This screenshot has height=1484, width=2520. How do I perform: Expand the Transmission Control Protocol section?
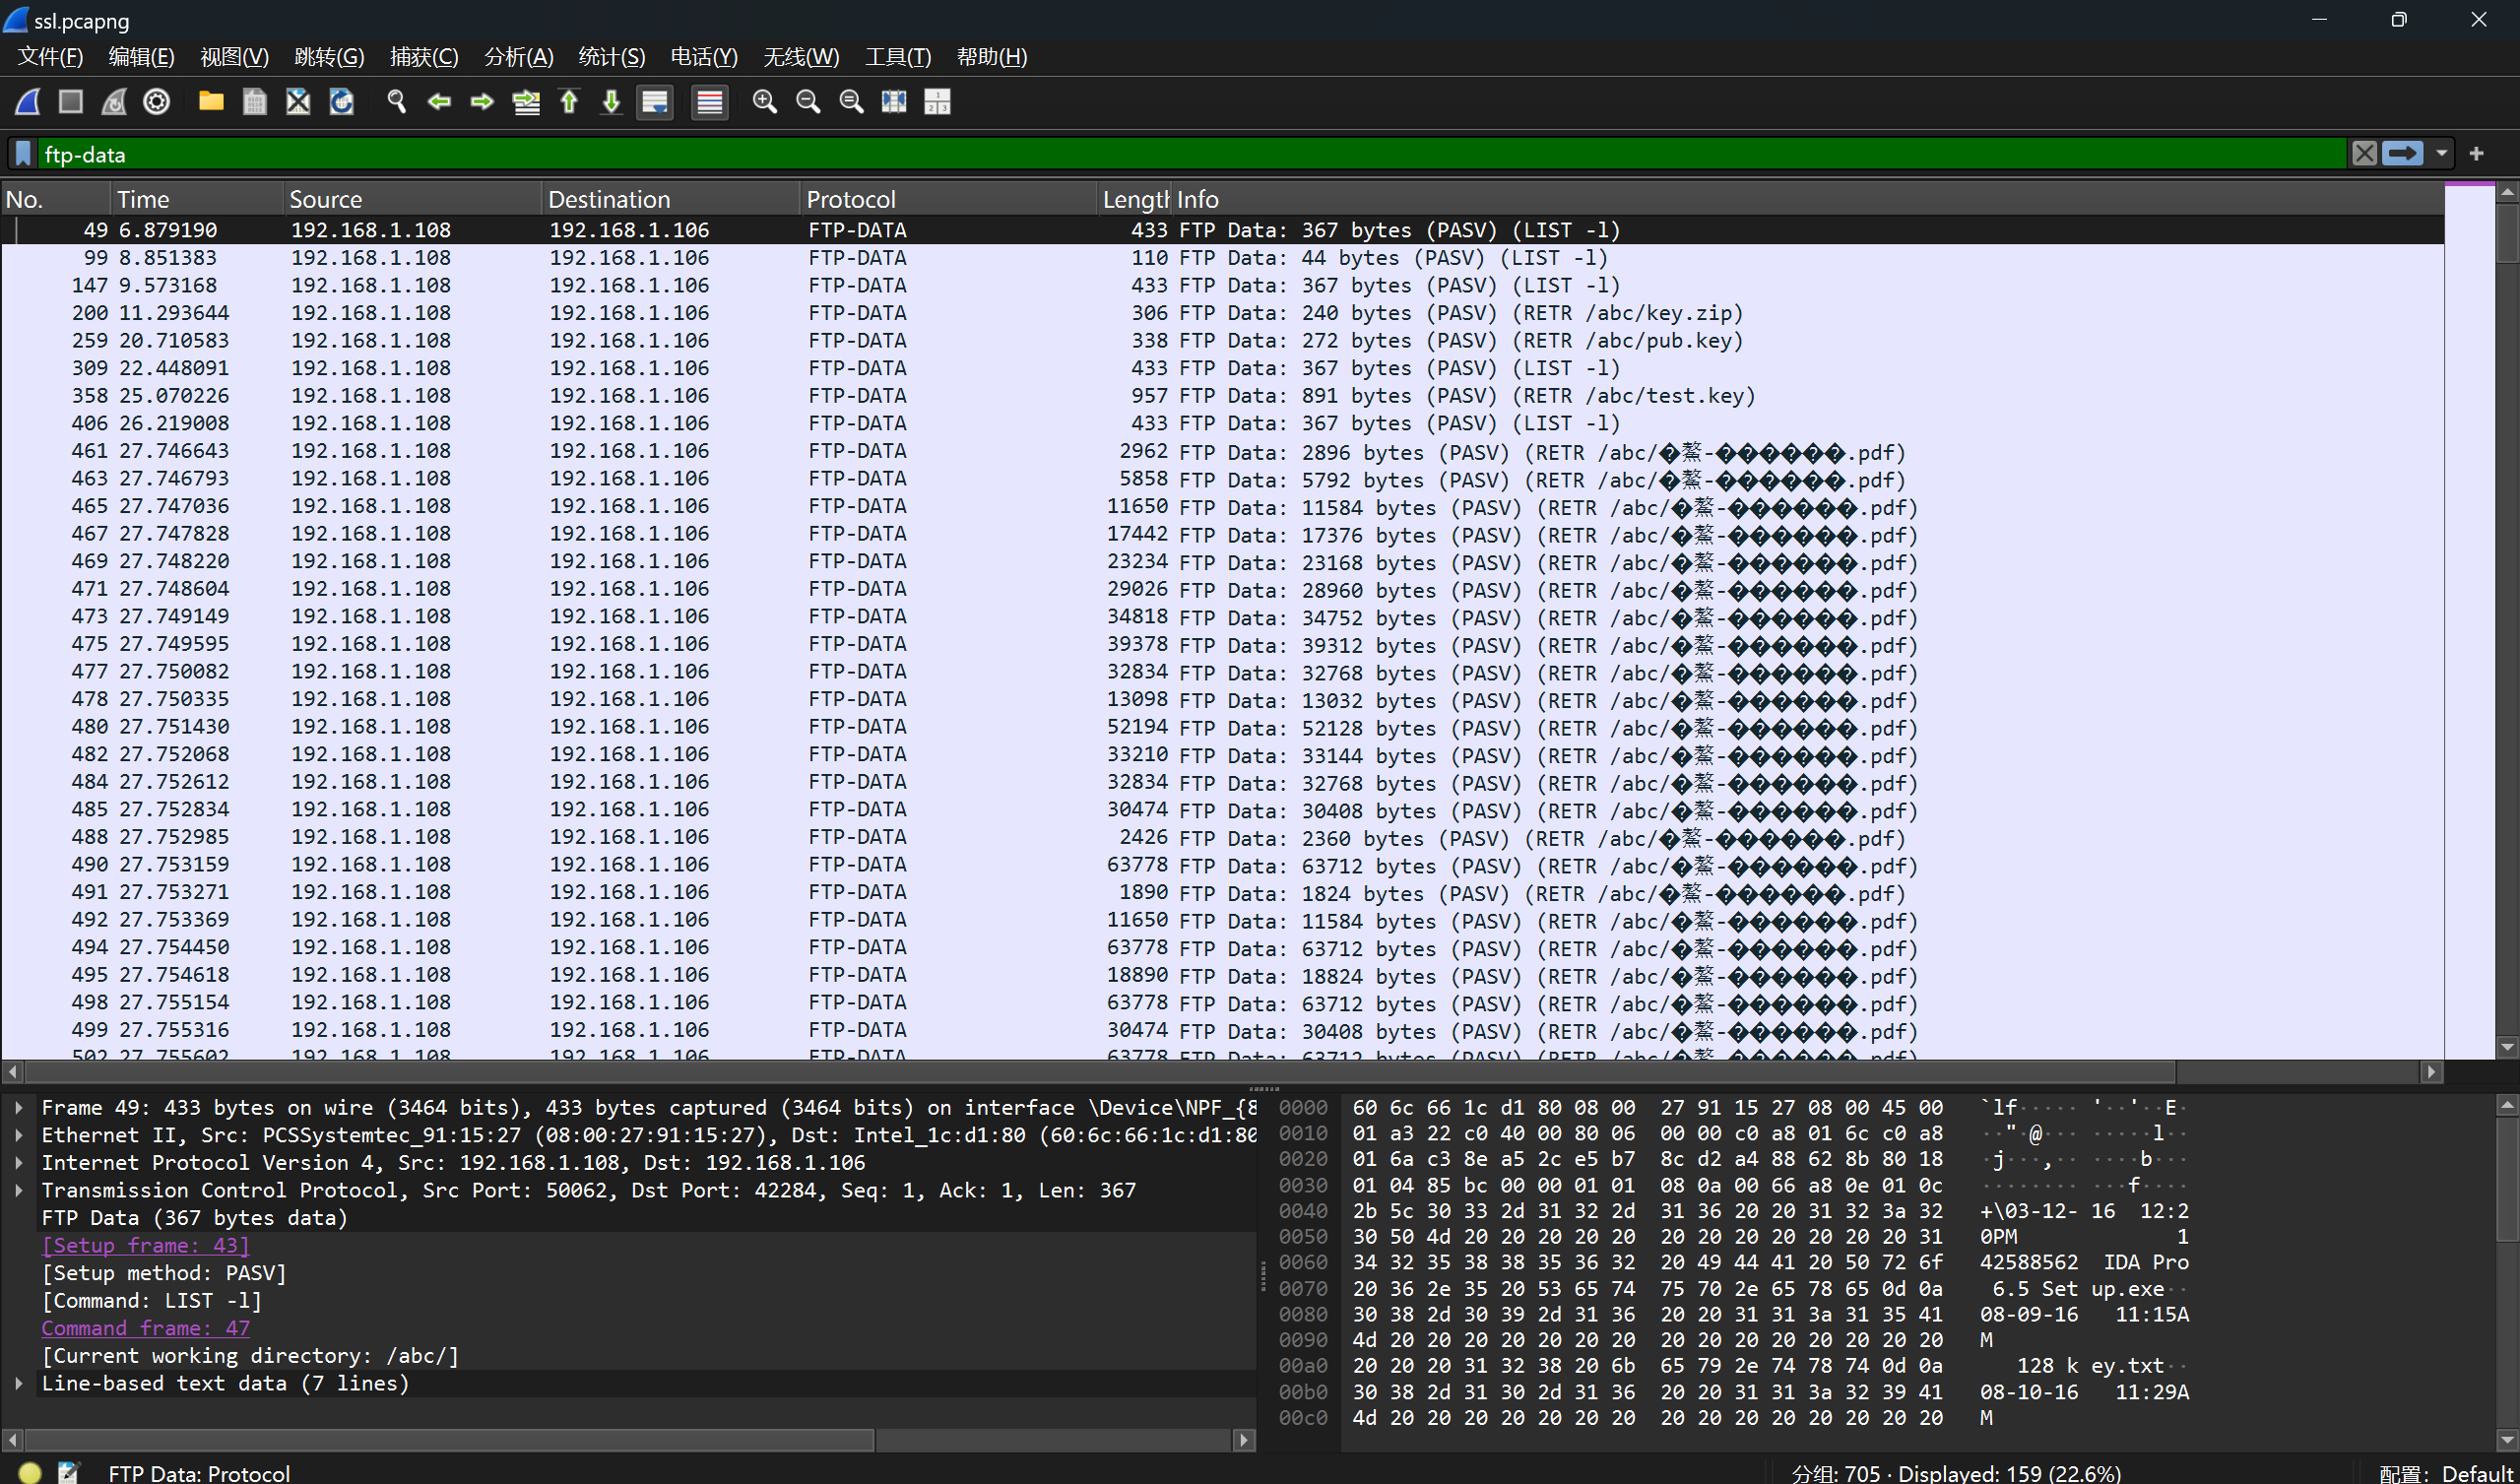pyautogui.click(x=18, y=1190)
